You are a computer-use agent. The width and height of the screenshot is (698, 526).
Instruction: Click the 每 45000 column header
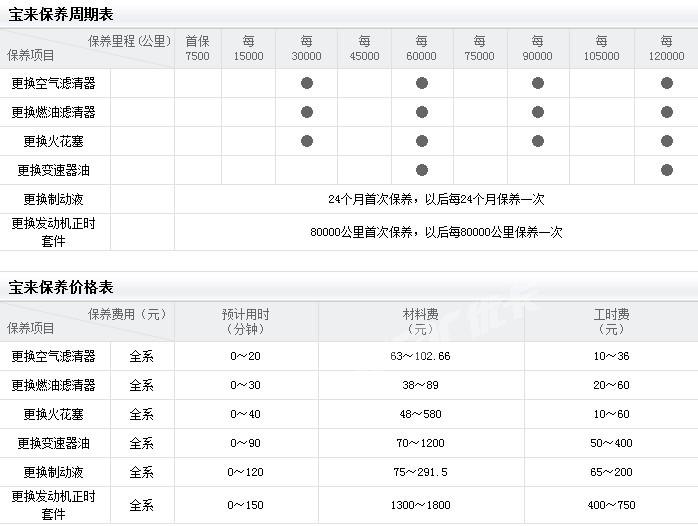click(x=364, y=49)
